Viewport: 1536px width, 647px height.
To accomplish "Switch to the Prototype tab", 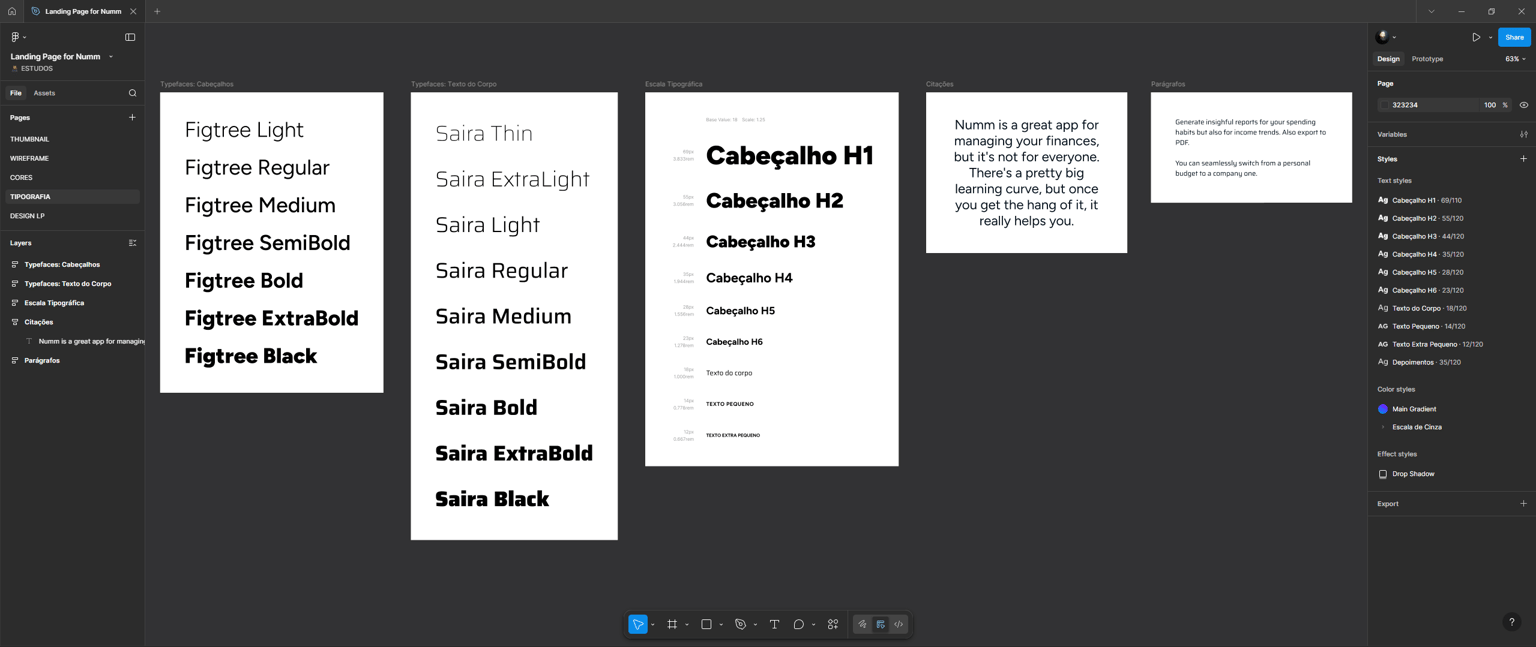I will [1427, 59].
